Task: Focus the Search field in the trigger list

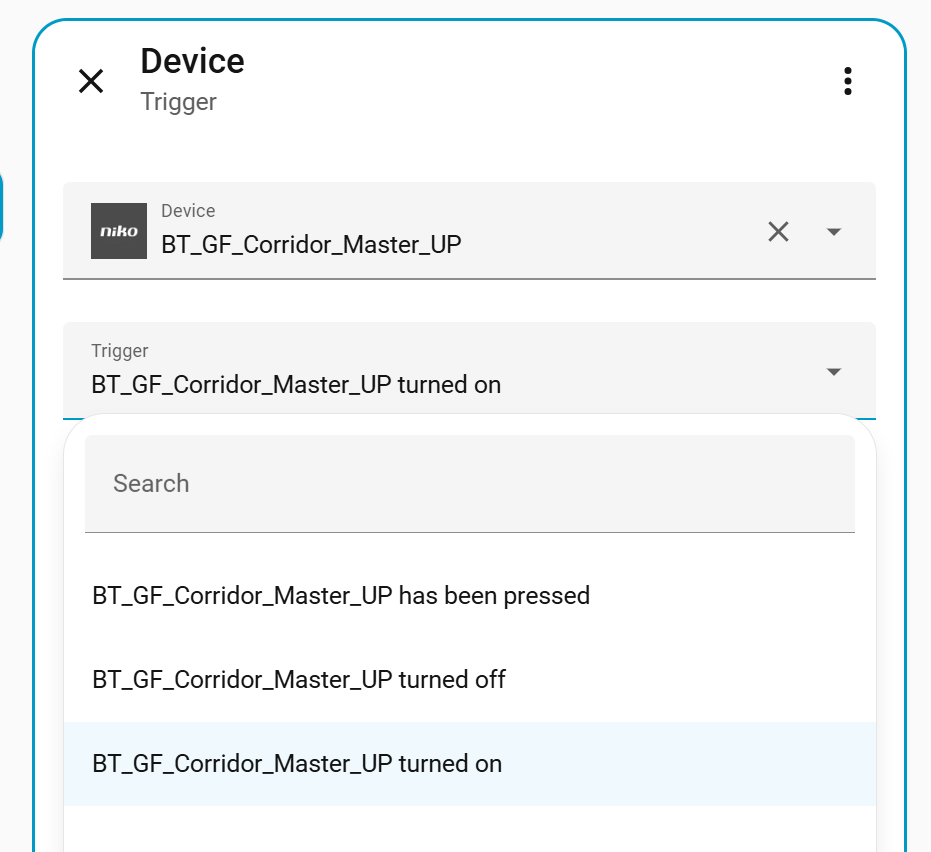Action: (469, 484)
